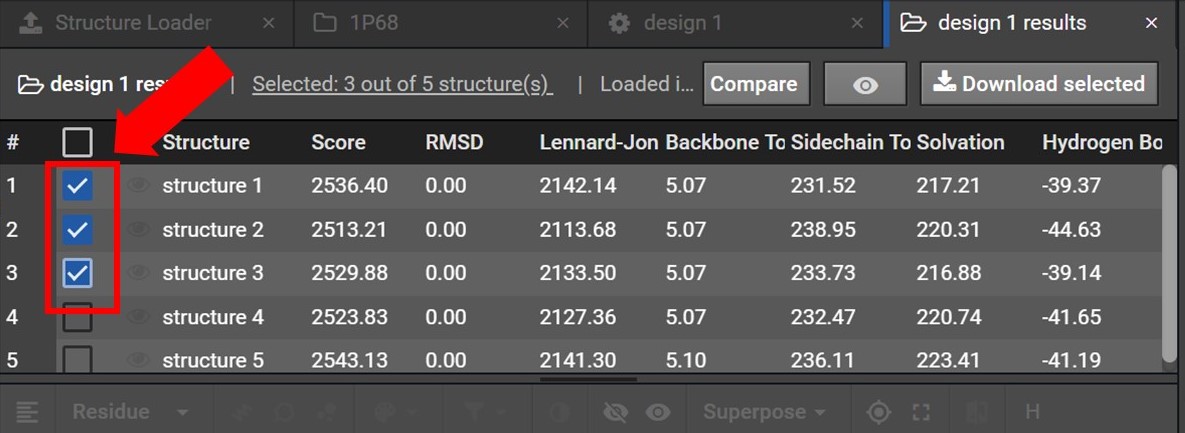Viewport: 1185px width, 433px height.
Task: Click the eye icon button beside Compare
Action: click(865, 85)
